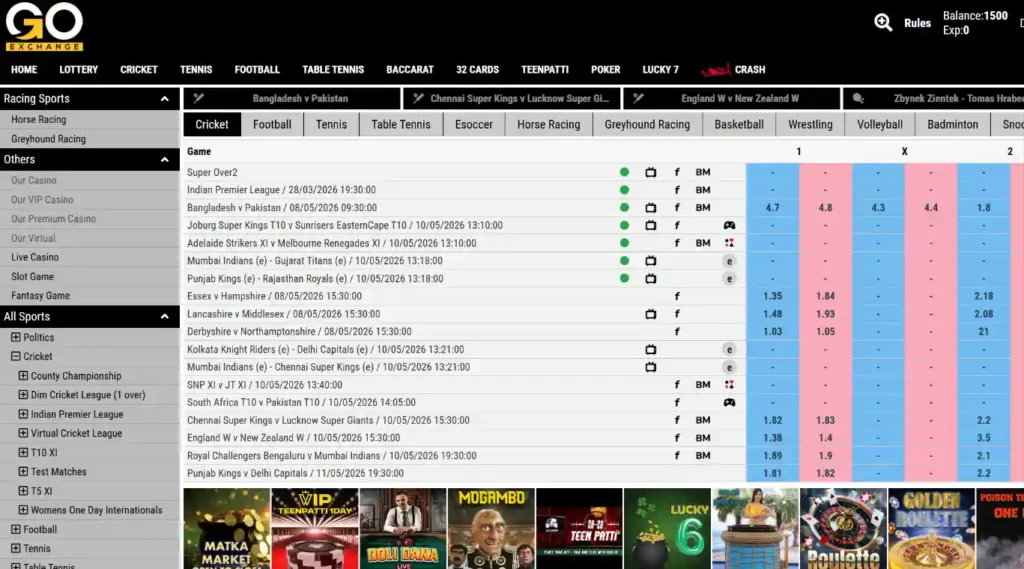1024x569 pixels.
Task: Open England W v New Zealand W ticker banner
Action: coord(732,99)
